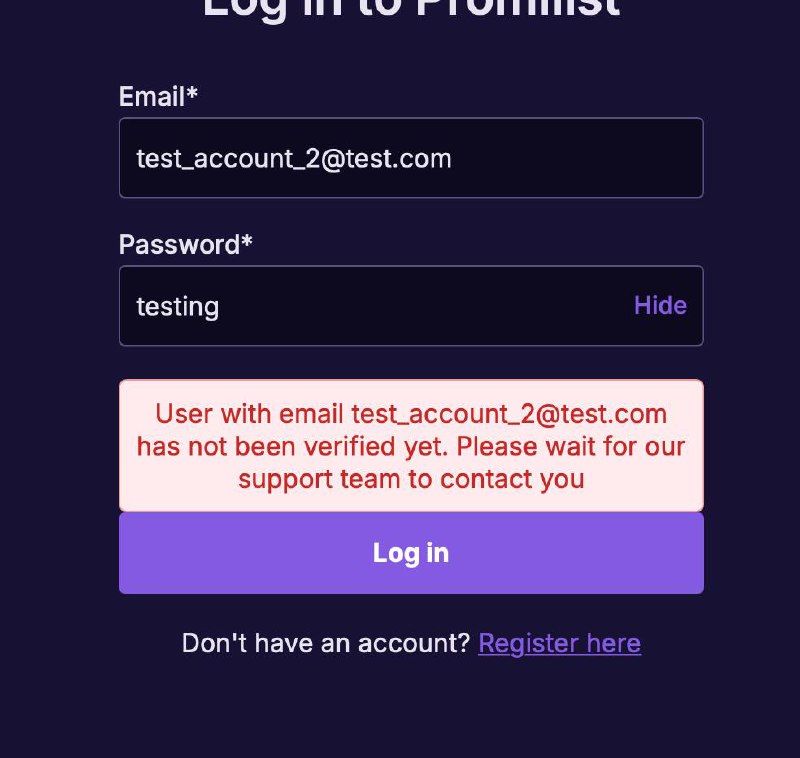Open the Register here link
The width and height of the screenshot is (800, 758).
(559, 643)
